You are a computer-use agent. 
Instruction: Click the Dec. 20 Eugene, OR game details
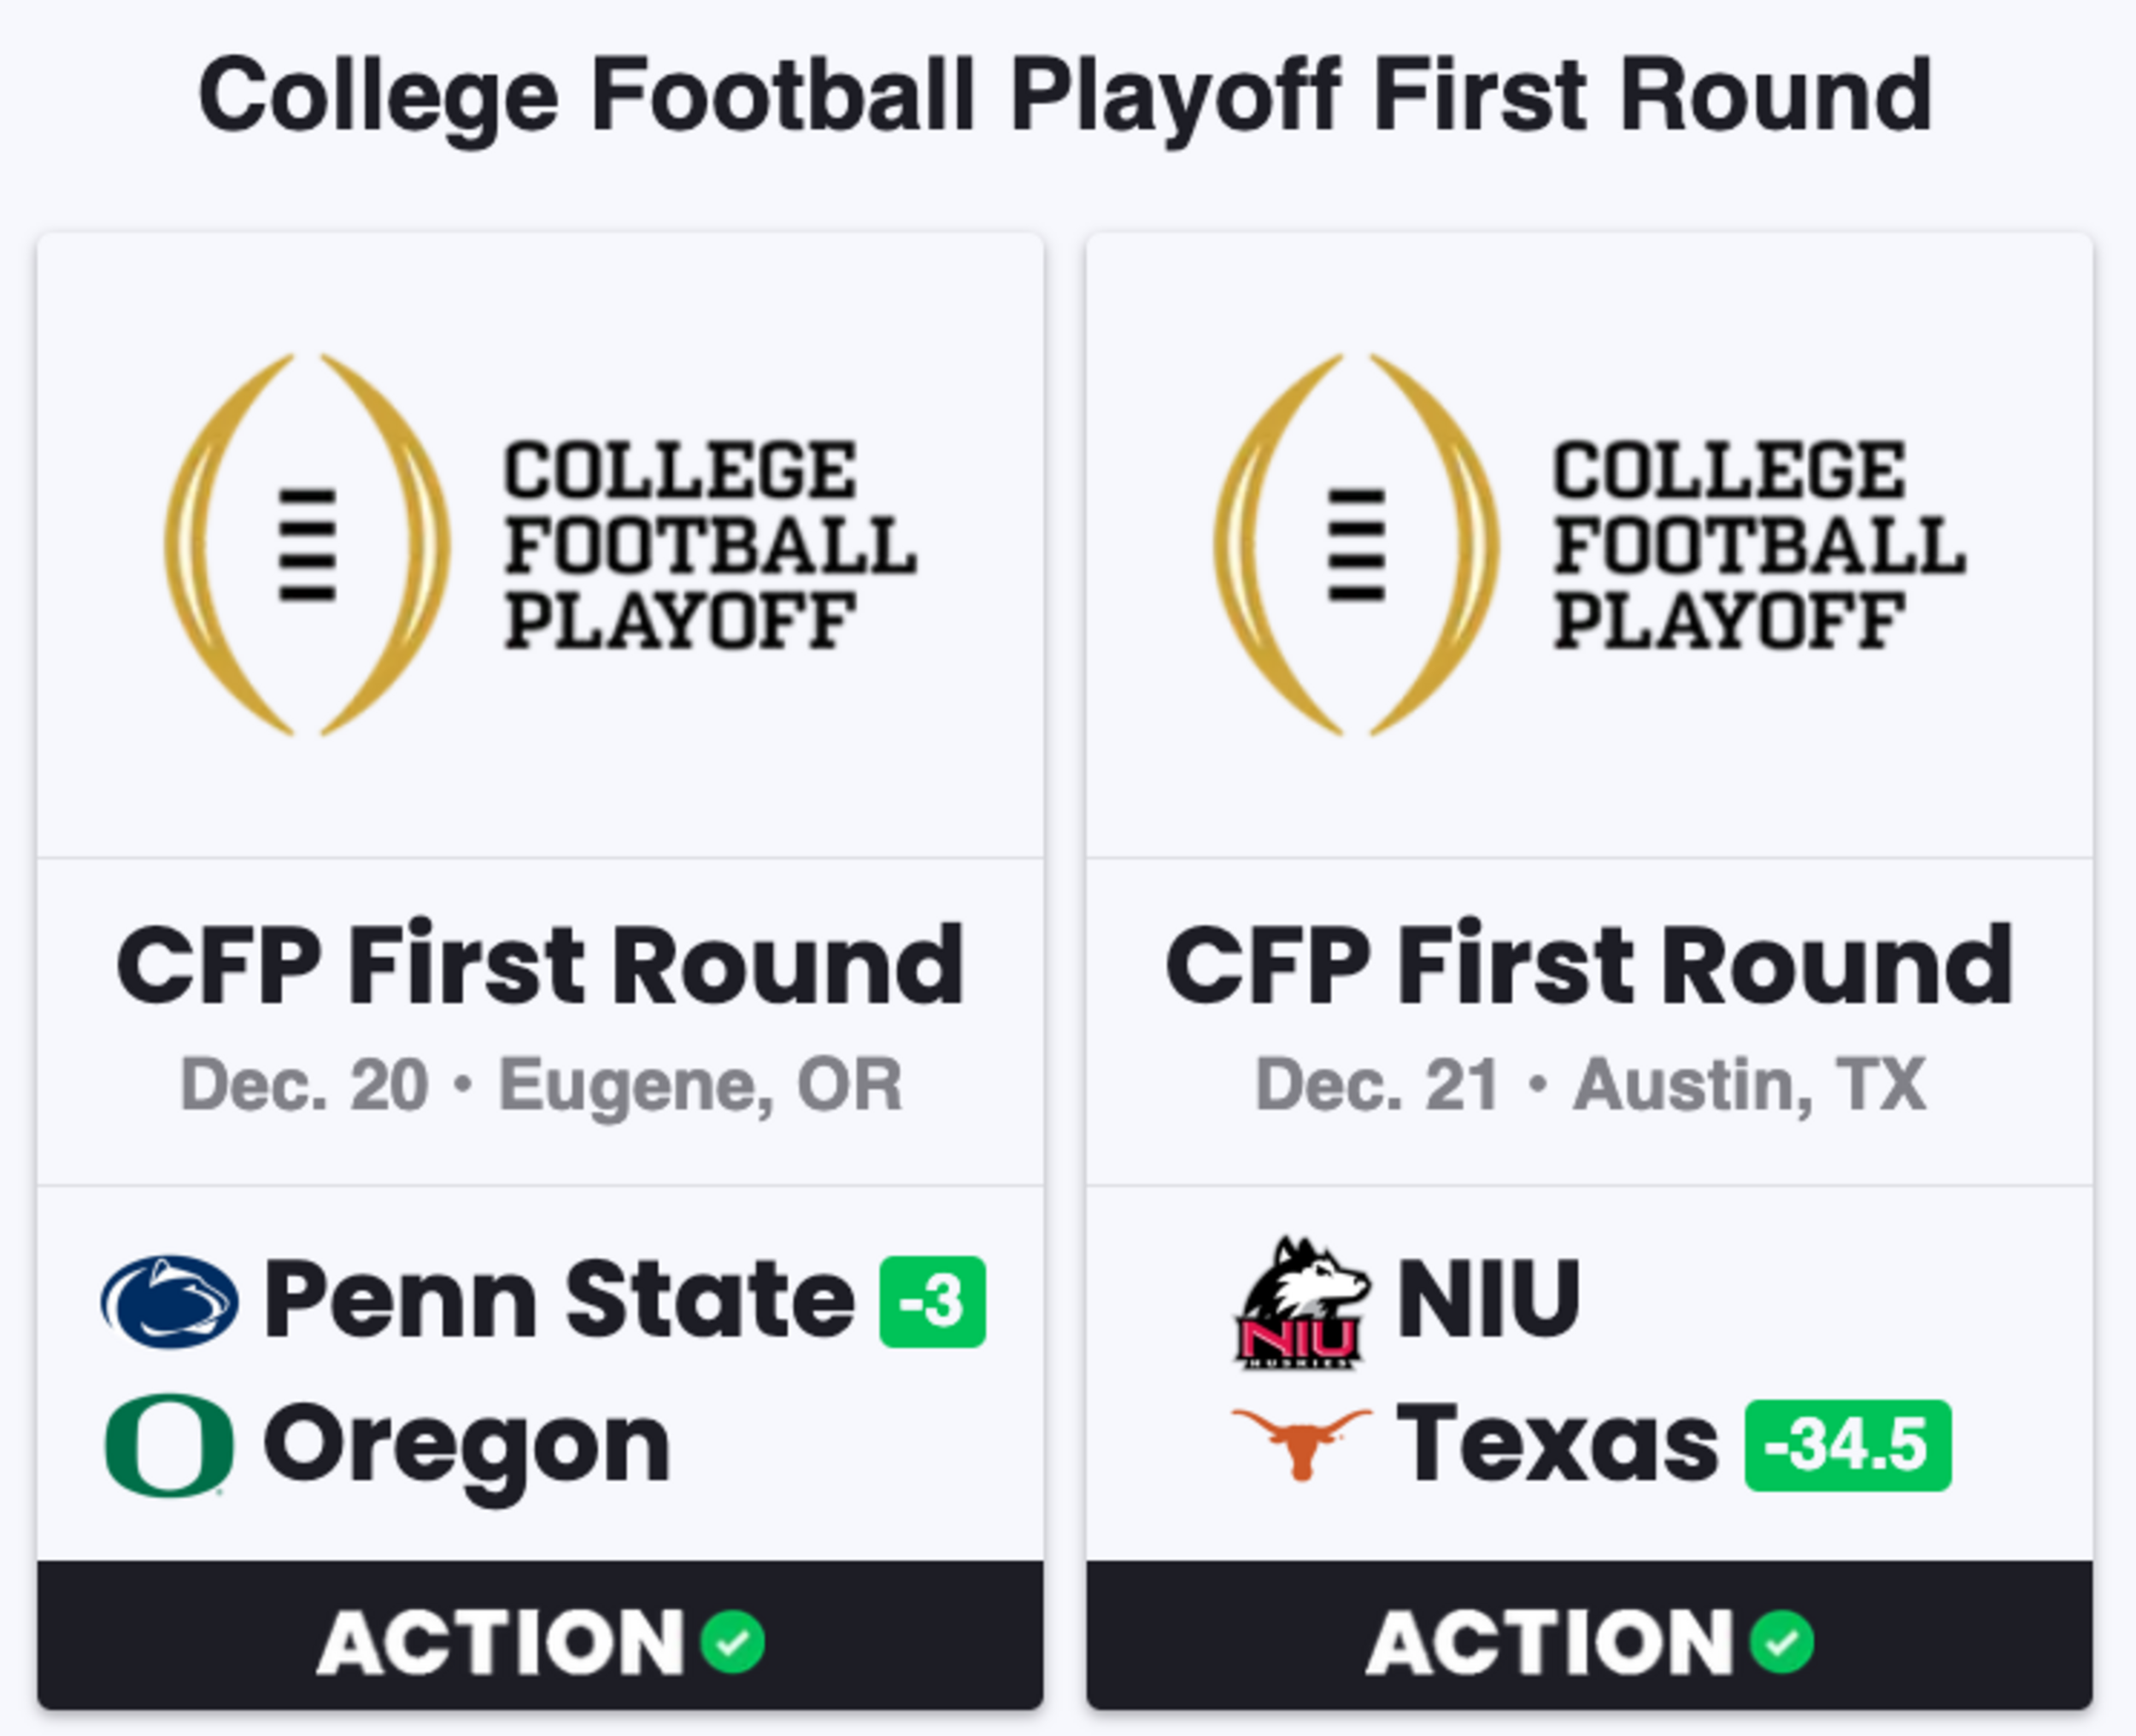(541, 1085)
